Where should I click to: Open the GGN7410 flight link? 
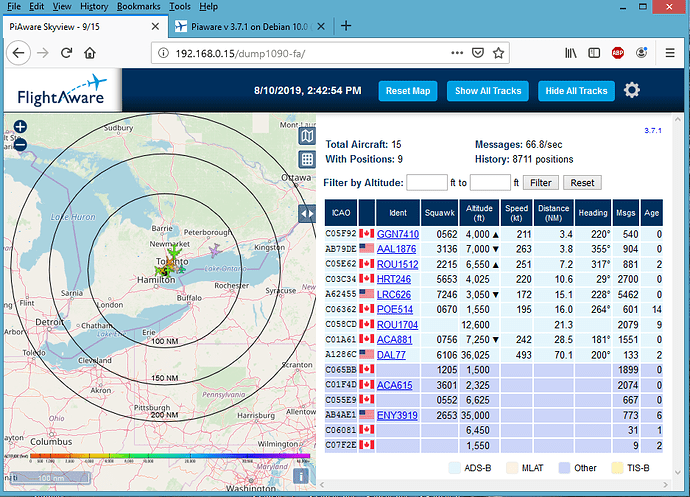point(397,234)
